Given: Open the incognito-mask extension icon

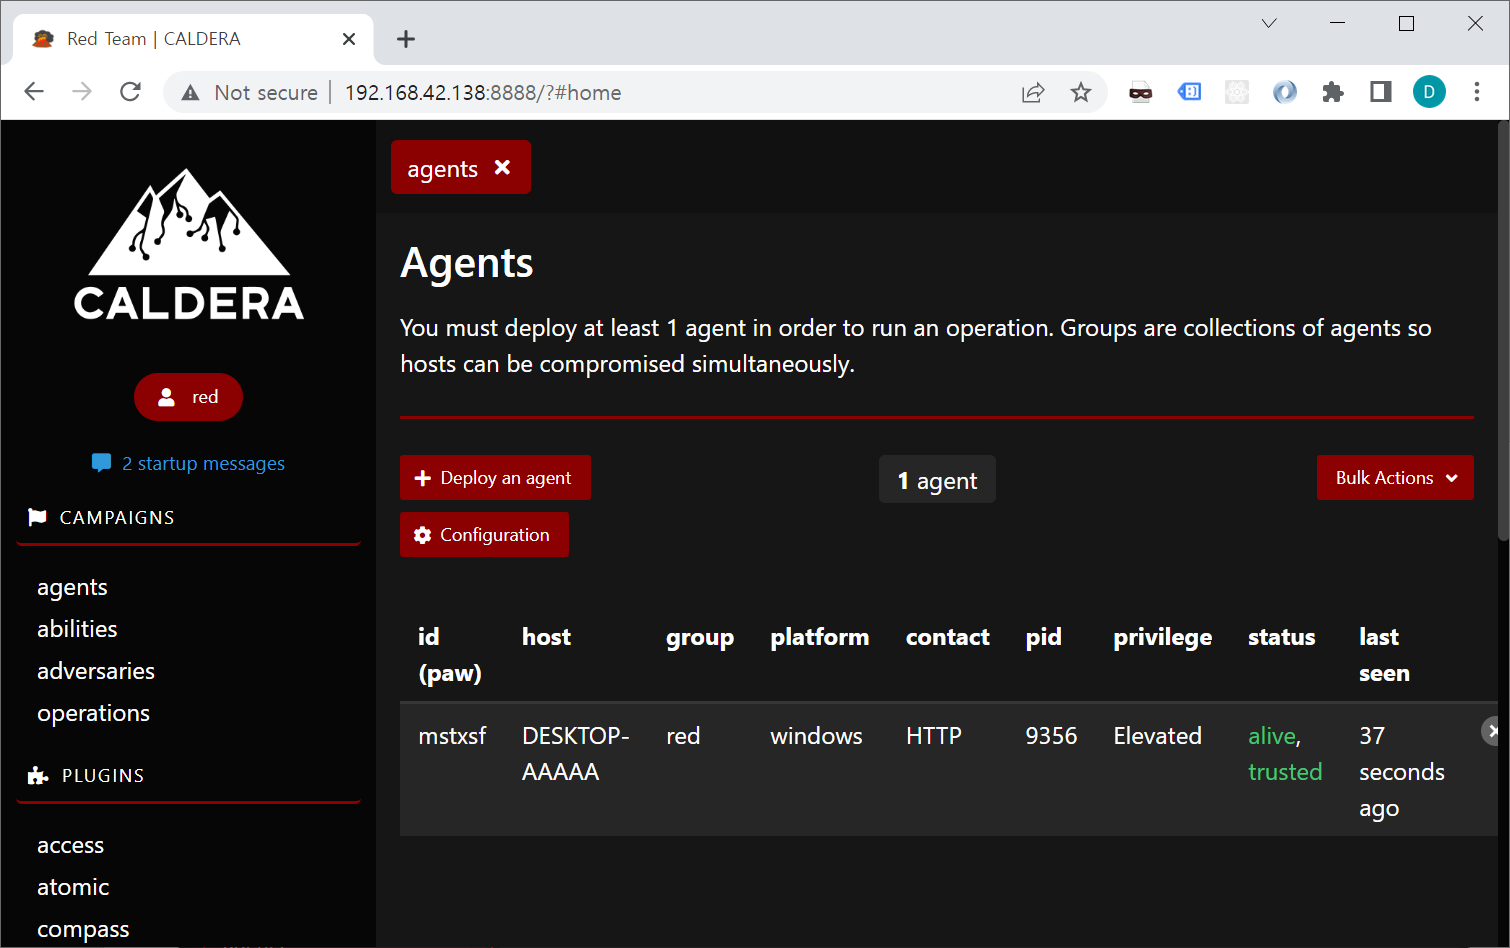Looking at the screenshot, I should point(1141,93).
